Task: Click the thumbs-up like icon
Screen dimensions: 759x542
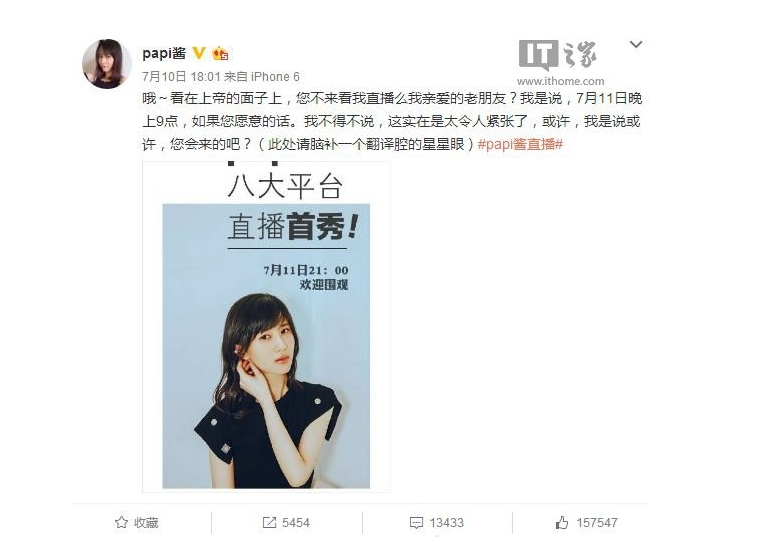Action: [562, 523]
